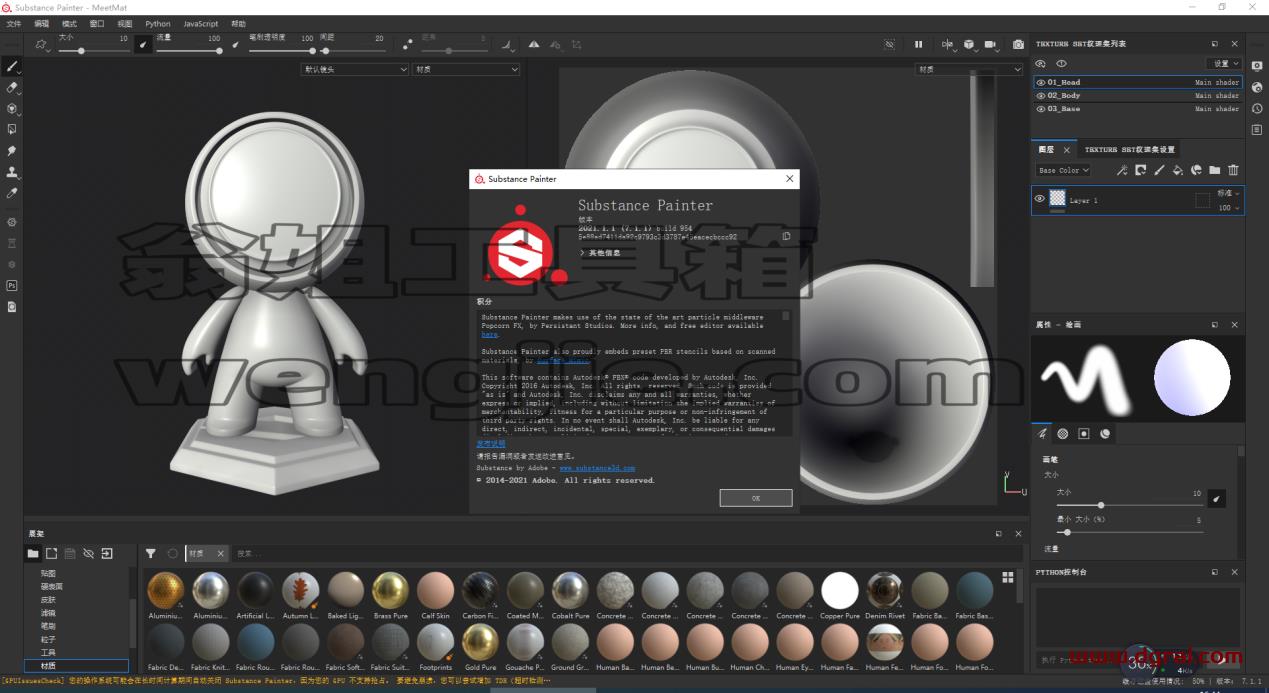Screen dimensions: 1269x693
Task: Open the log icon in right dock
Action: coord(1257,129)
